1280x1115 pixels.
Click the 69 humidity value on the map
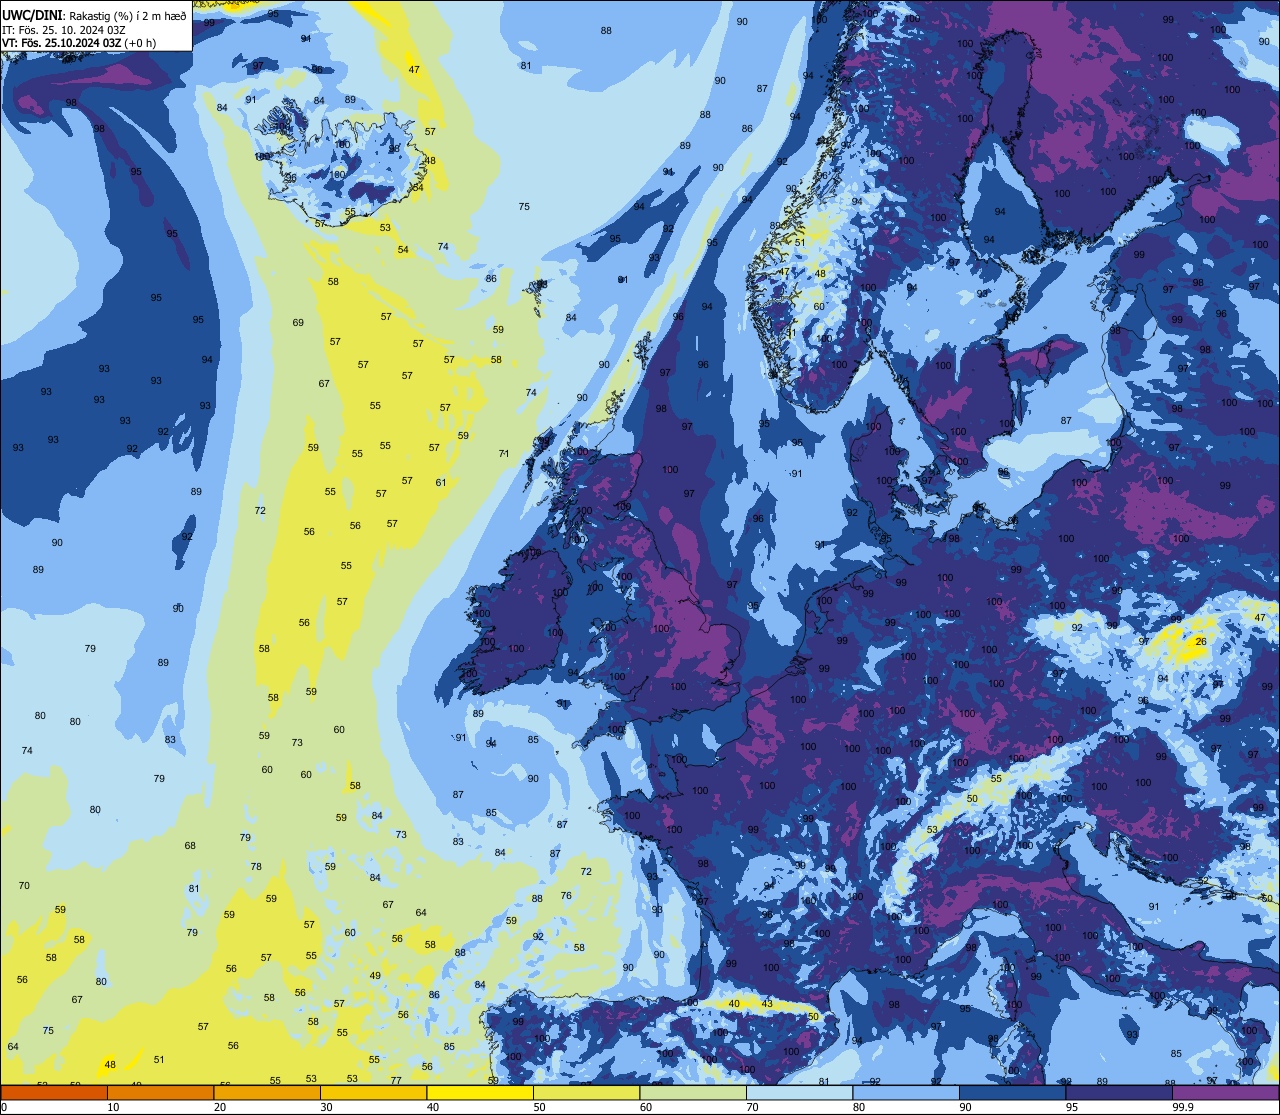[x=298, y=322]
